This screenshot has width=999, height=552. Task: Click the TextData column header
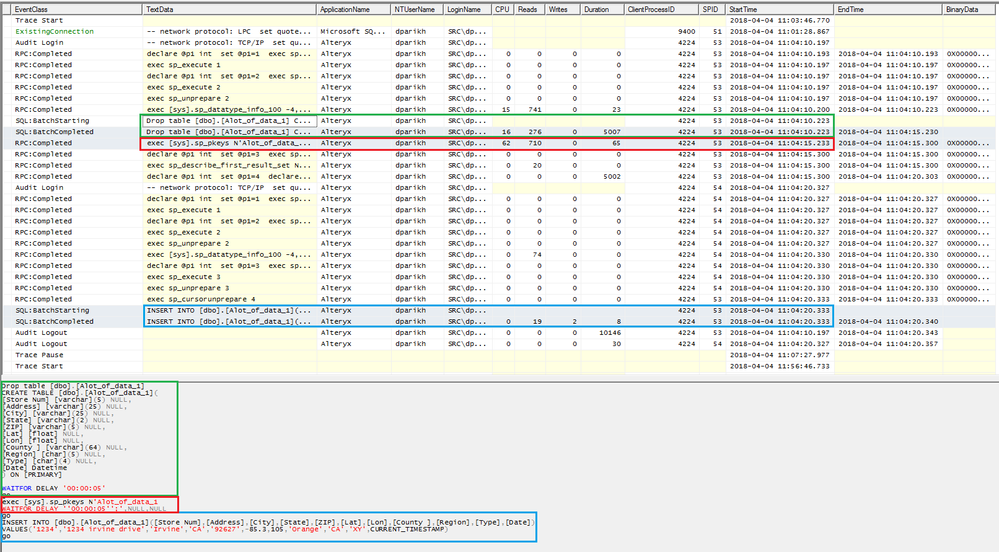click(229, 10)
